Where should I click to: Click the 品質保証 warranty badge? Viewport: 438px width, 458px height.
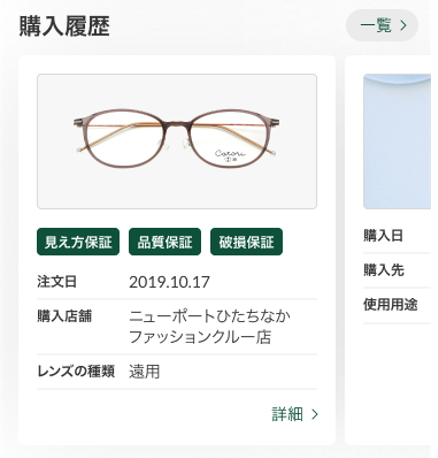(165, 242)
